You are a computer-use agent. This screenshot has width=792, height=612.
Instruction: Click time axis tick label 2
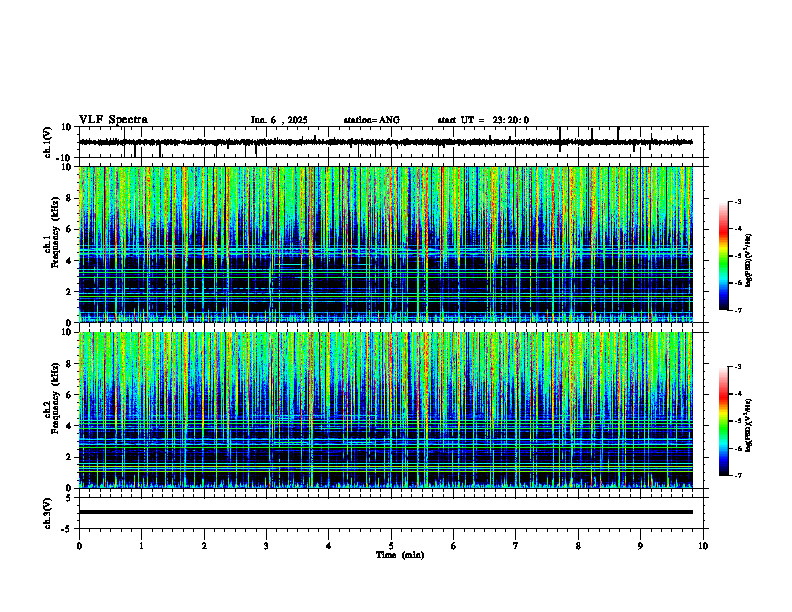point(204,546)
